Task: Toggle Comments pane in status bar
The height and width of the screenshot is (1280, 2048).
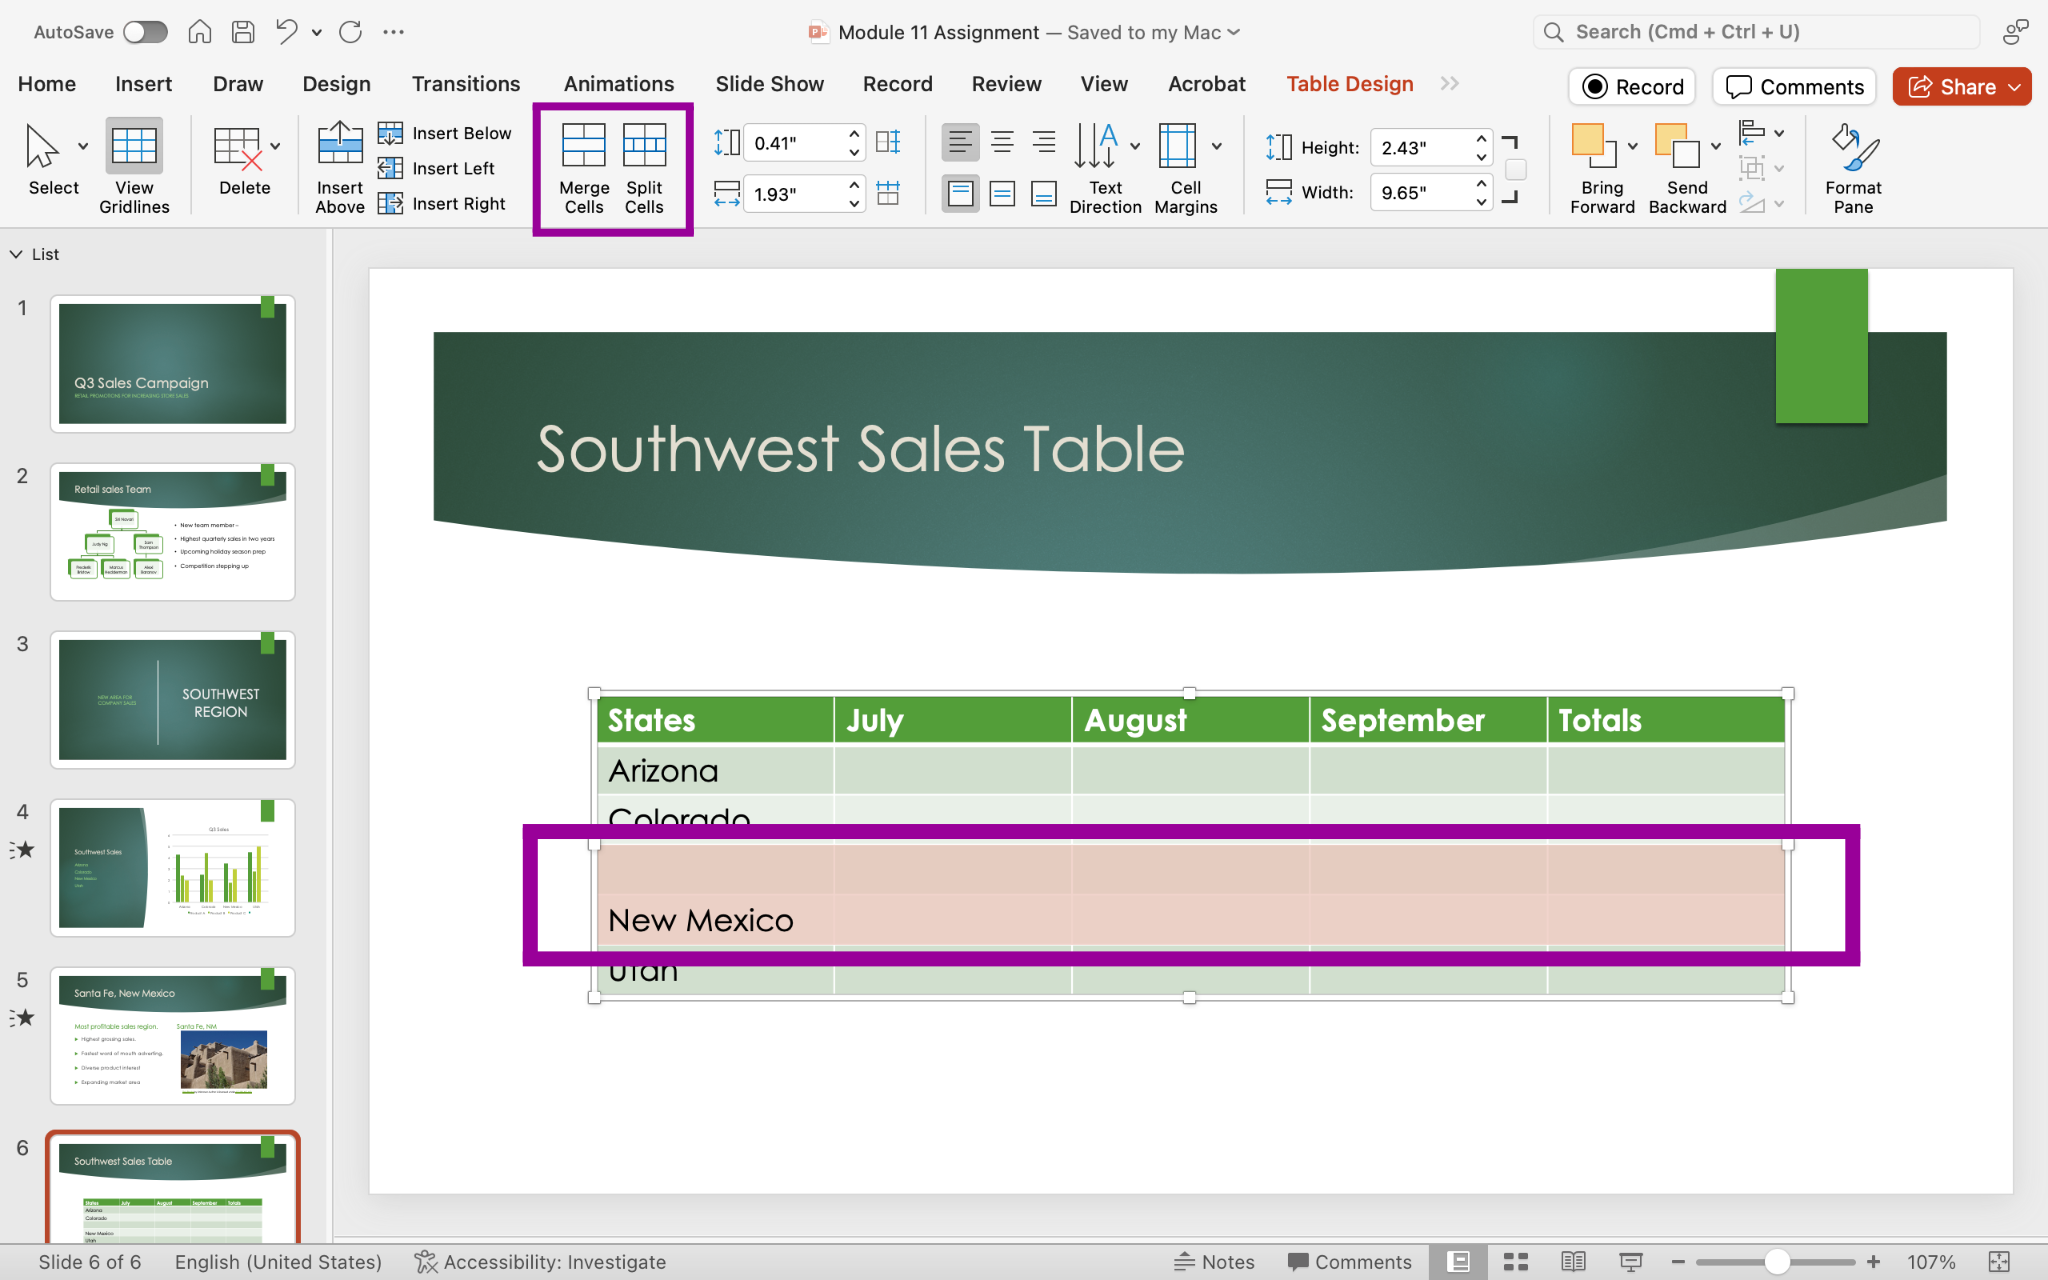Action: (1350, 1262)
